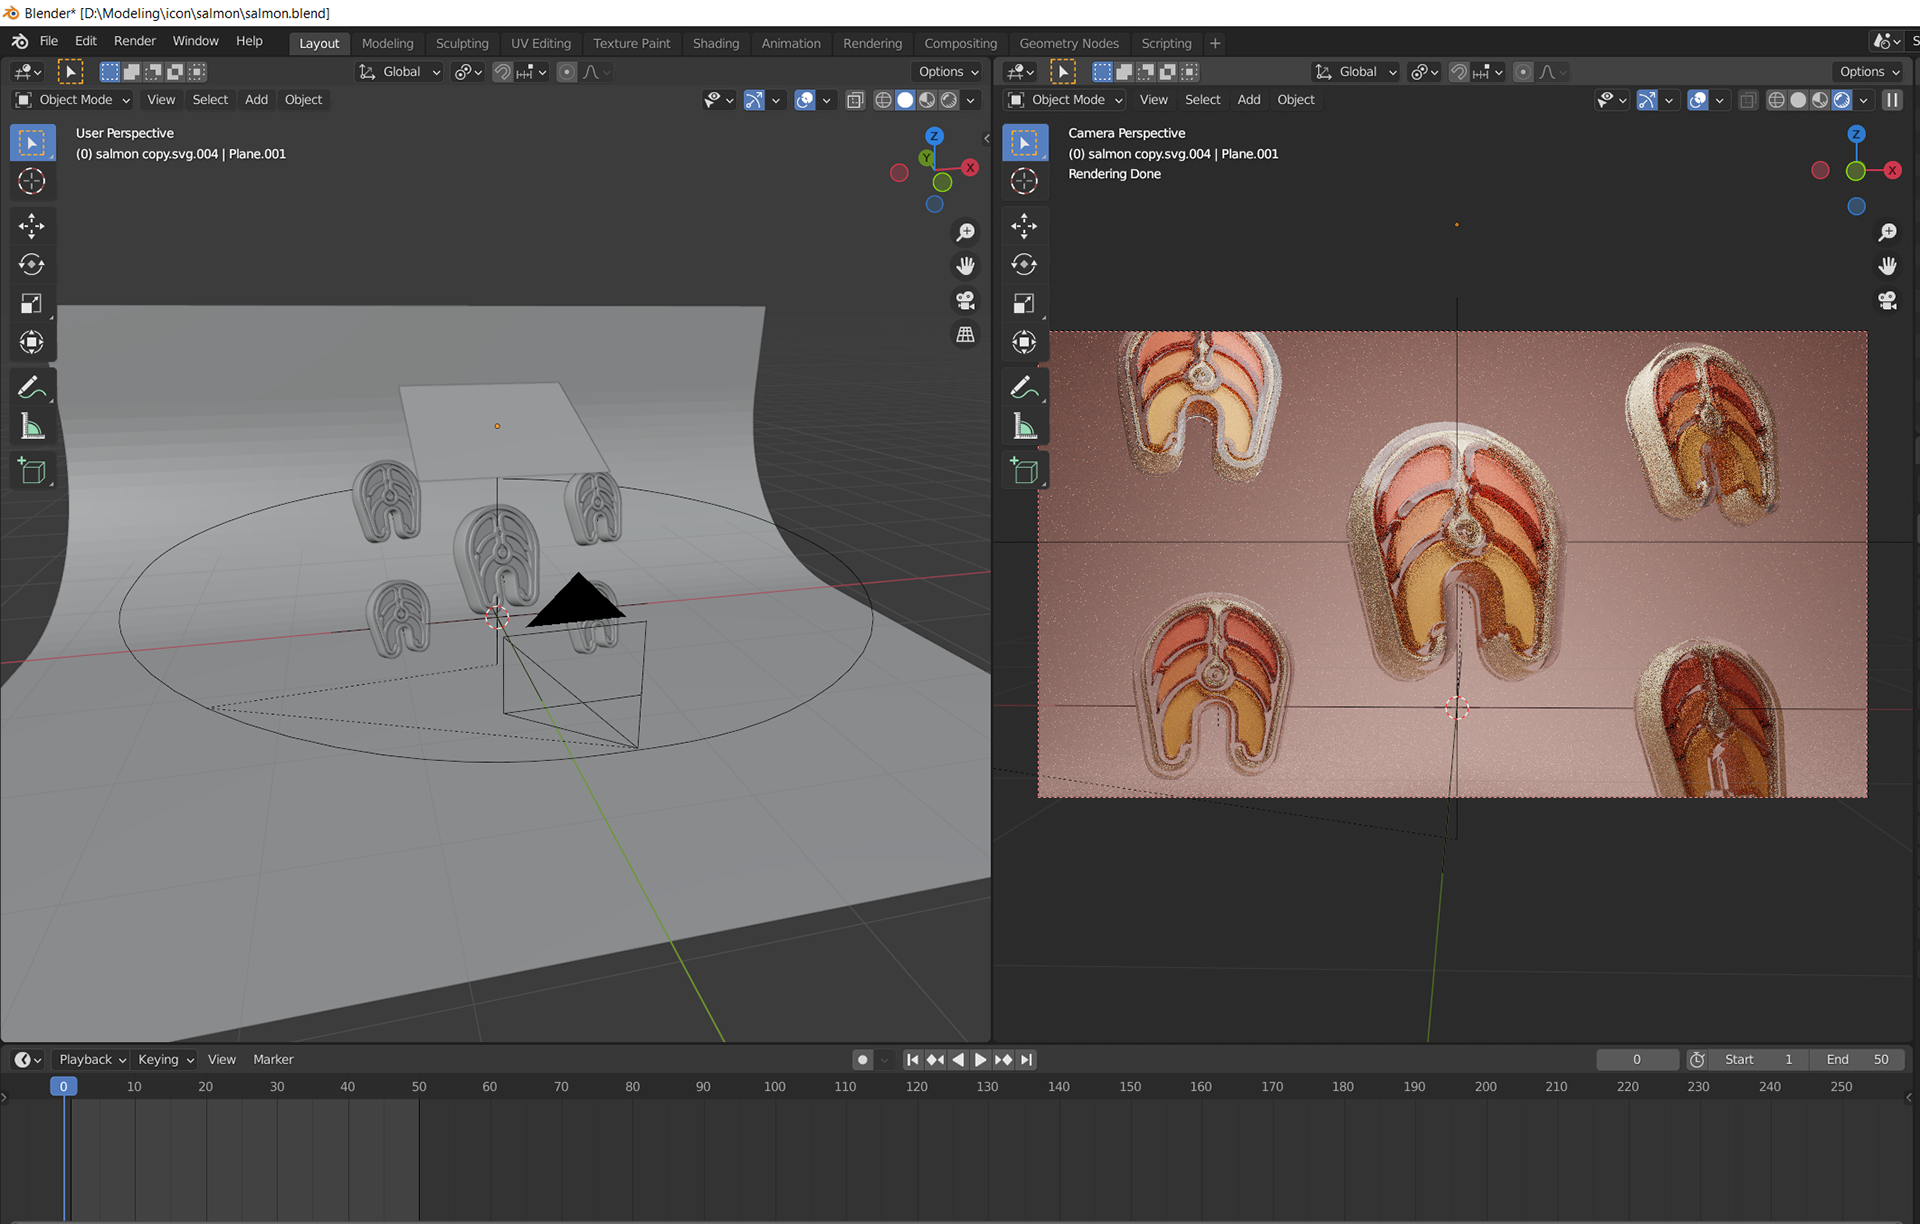Open the Global transform orientation dropdown in left viewport

(x=400, y=72)
